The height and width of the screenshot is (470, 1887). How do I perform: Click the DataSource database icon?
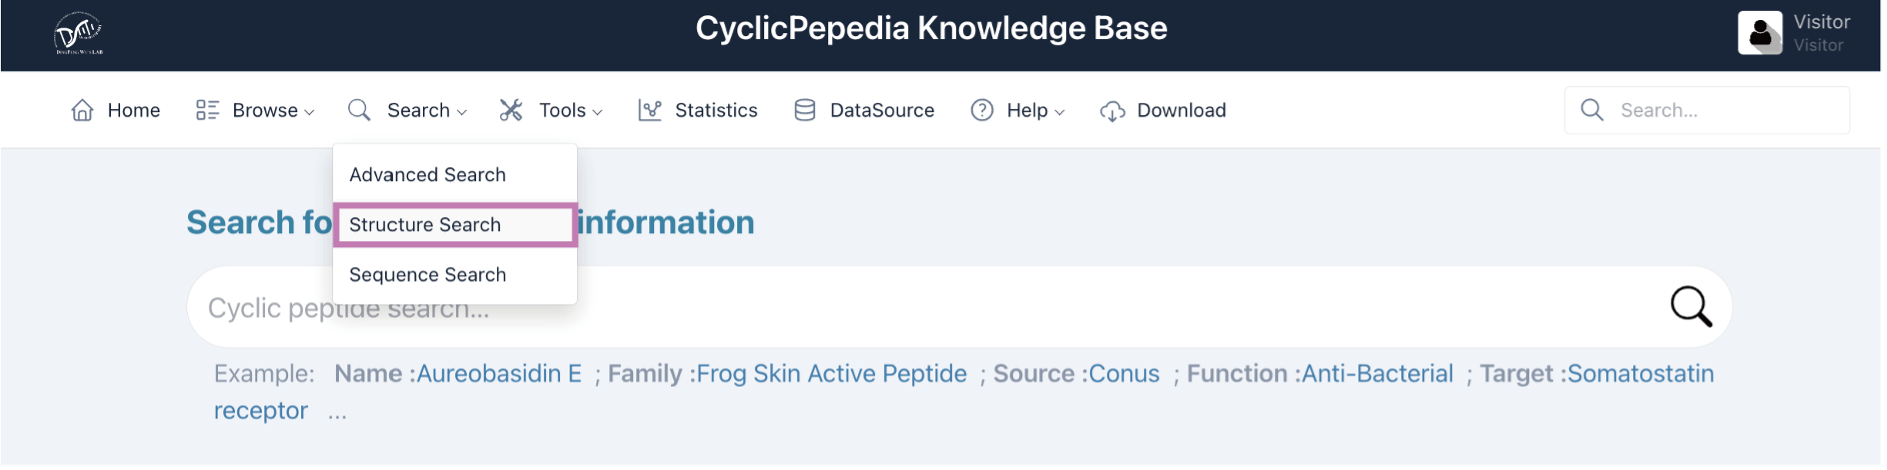[805, 110]
